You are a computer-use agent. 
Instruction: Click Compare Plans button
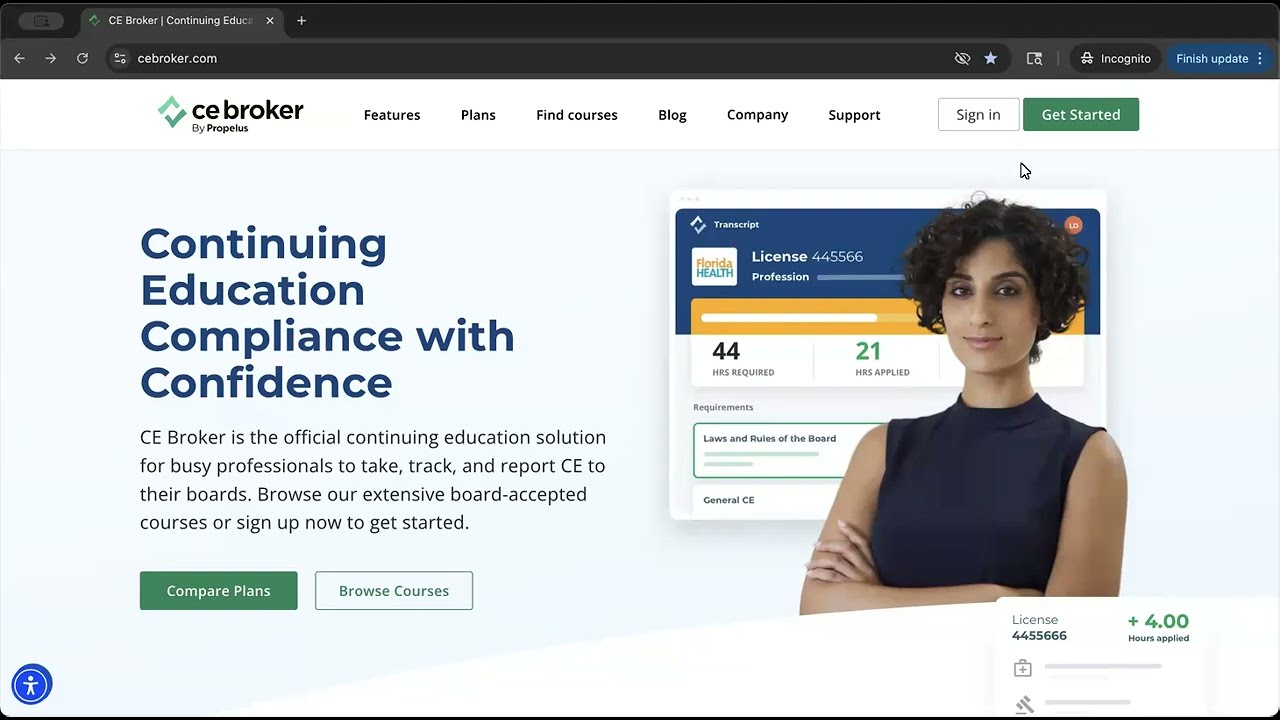(x=218, y=591)
